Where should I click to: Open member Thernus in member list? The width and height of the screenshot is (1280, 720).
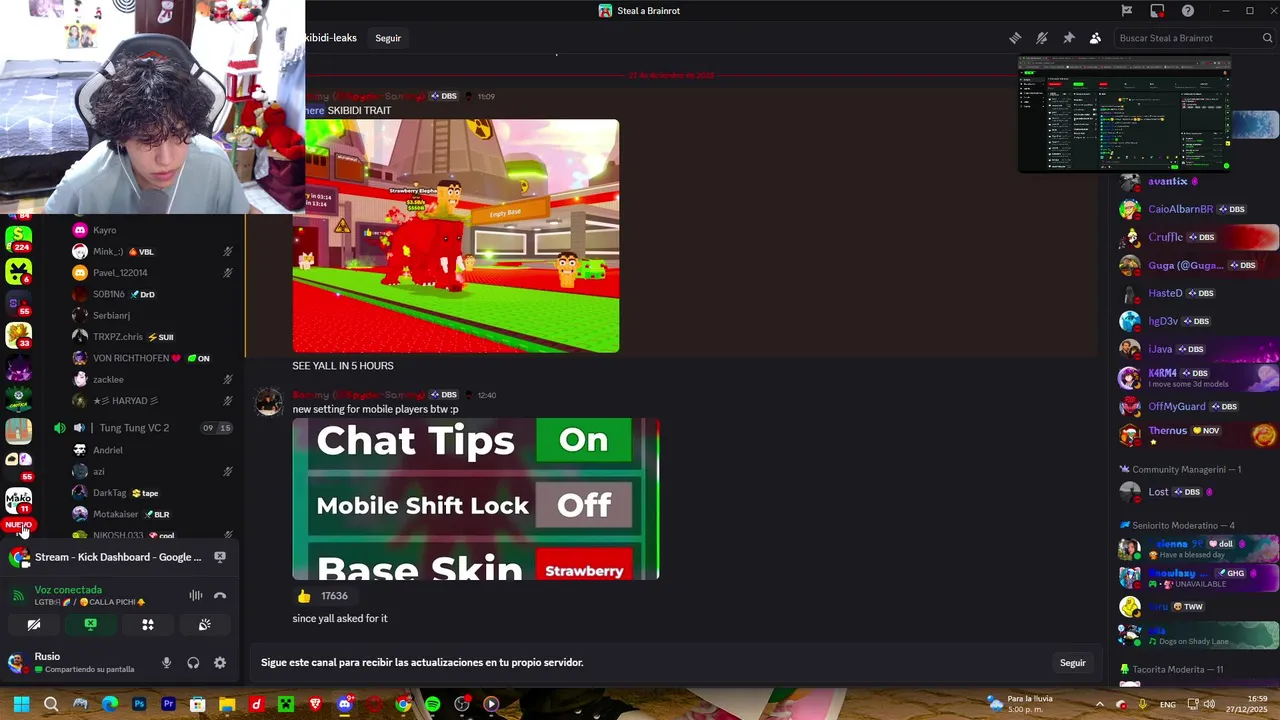point(1196,435)
